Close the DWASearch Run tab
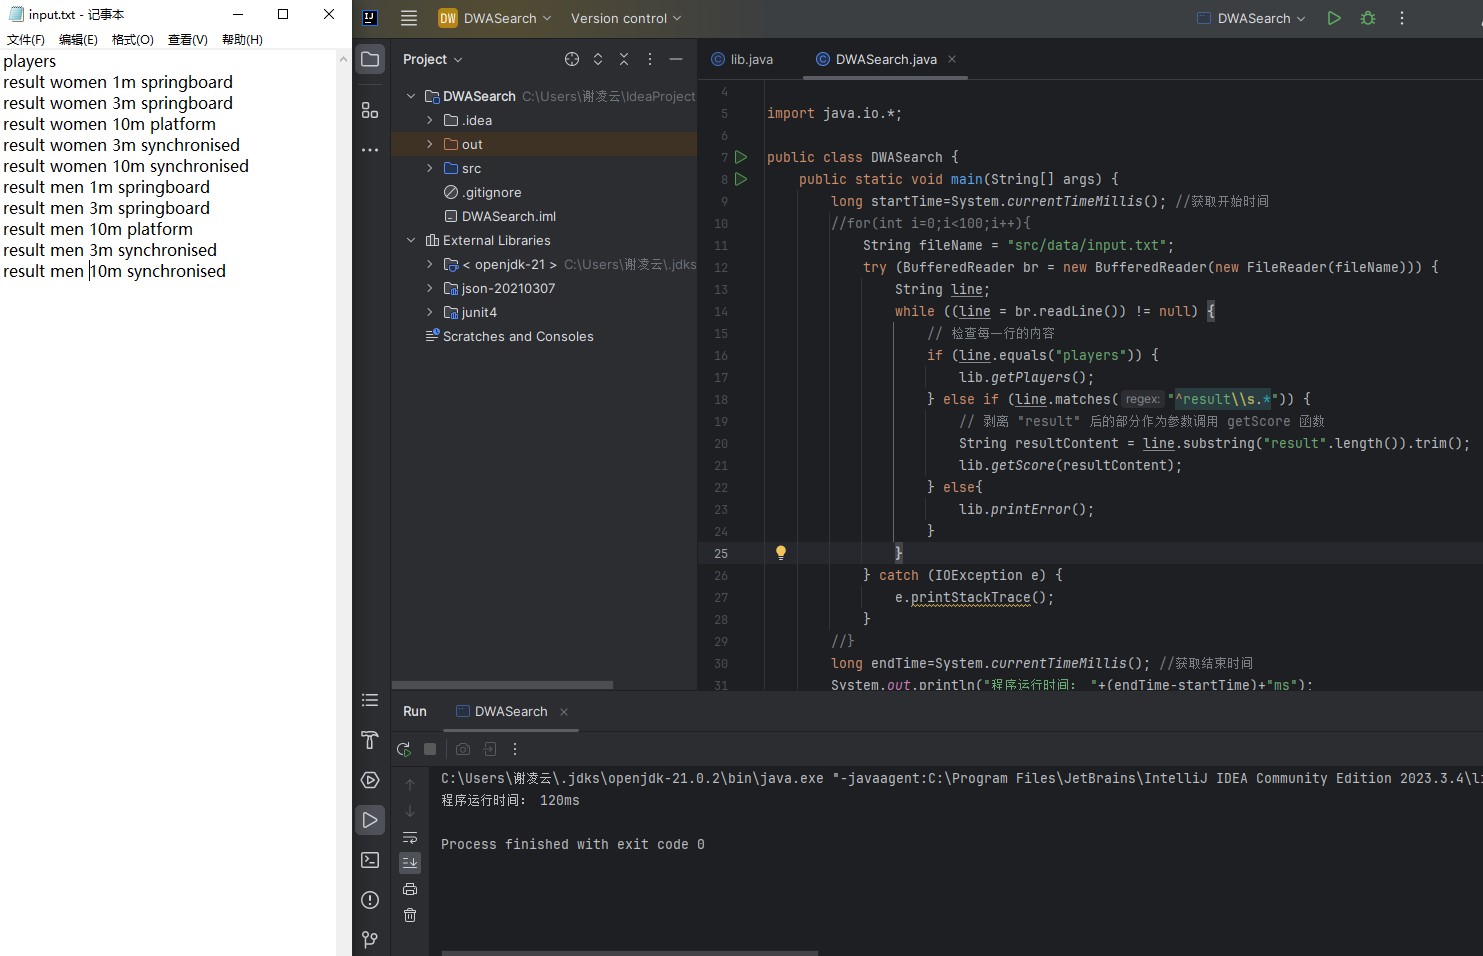1483x956 pixels. (564, 711)
